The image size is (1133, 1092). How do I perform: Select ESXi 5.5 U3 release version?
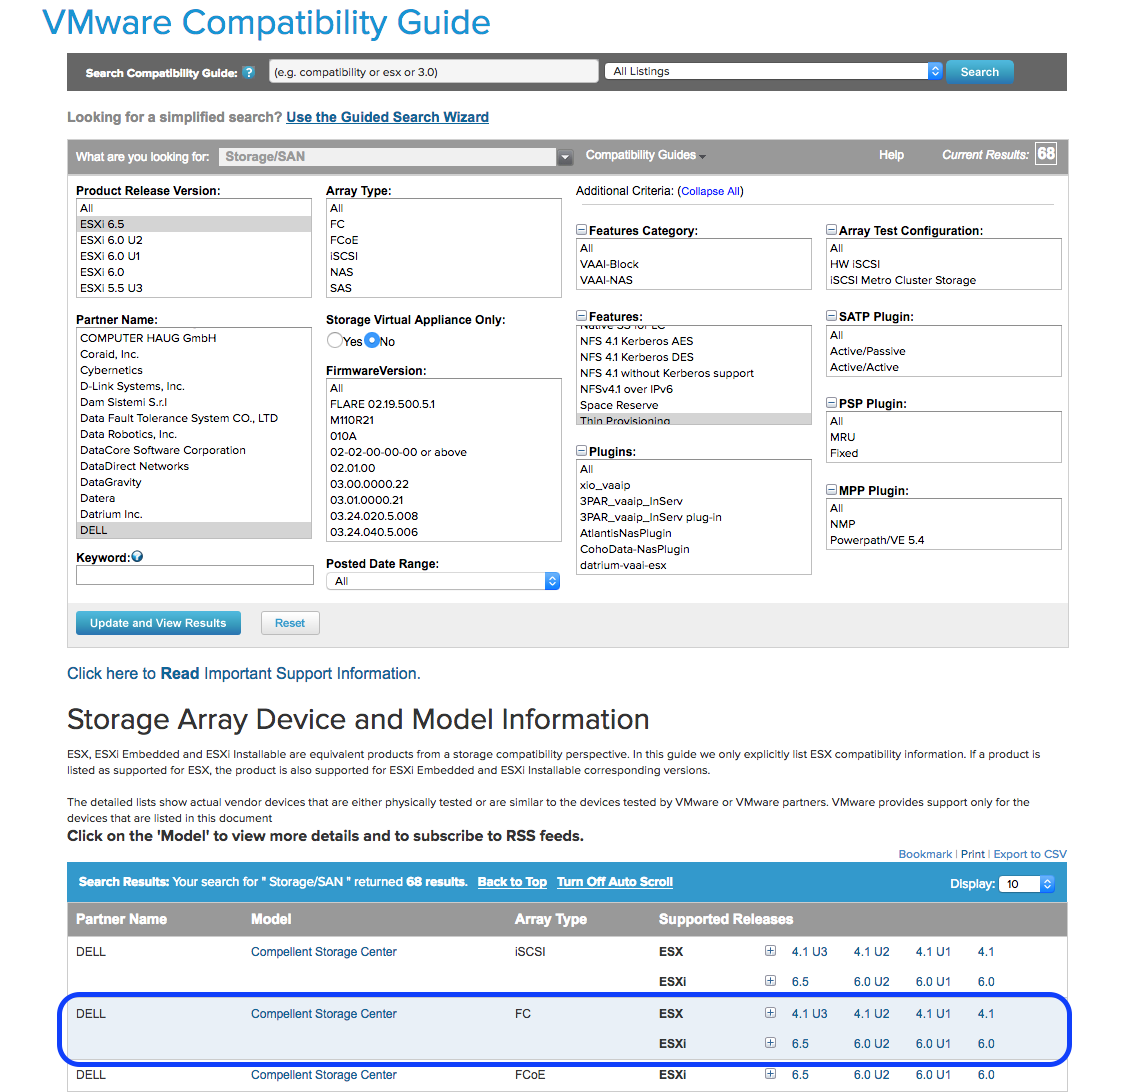coord(194,288)
